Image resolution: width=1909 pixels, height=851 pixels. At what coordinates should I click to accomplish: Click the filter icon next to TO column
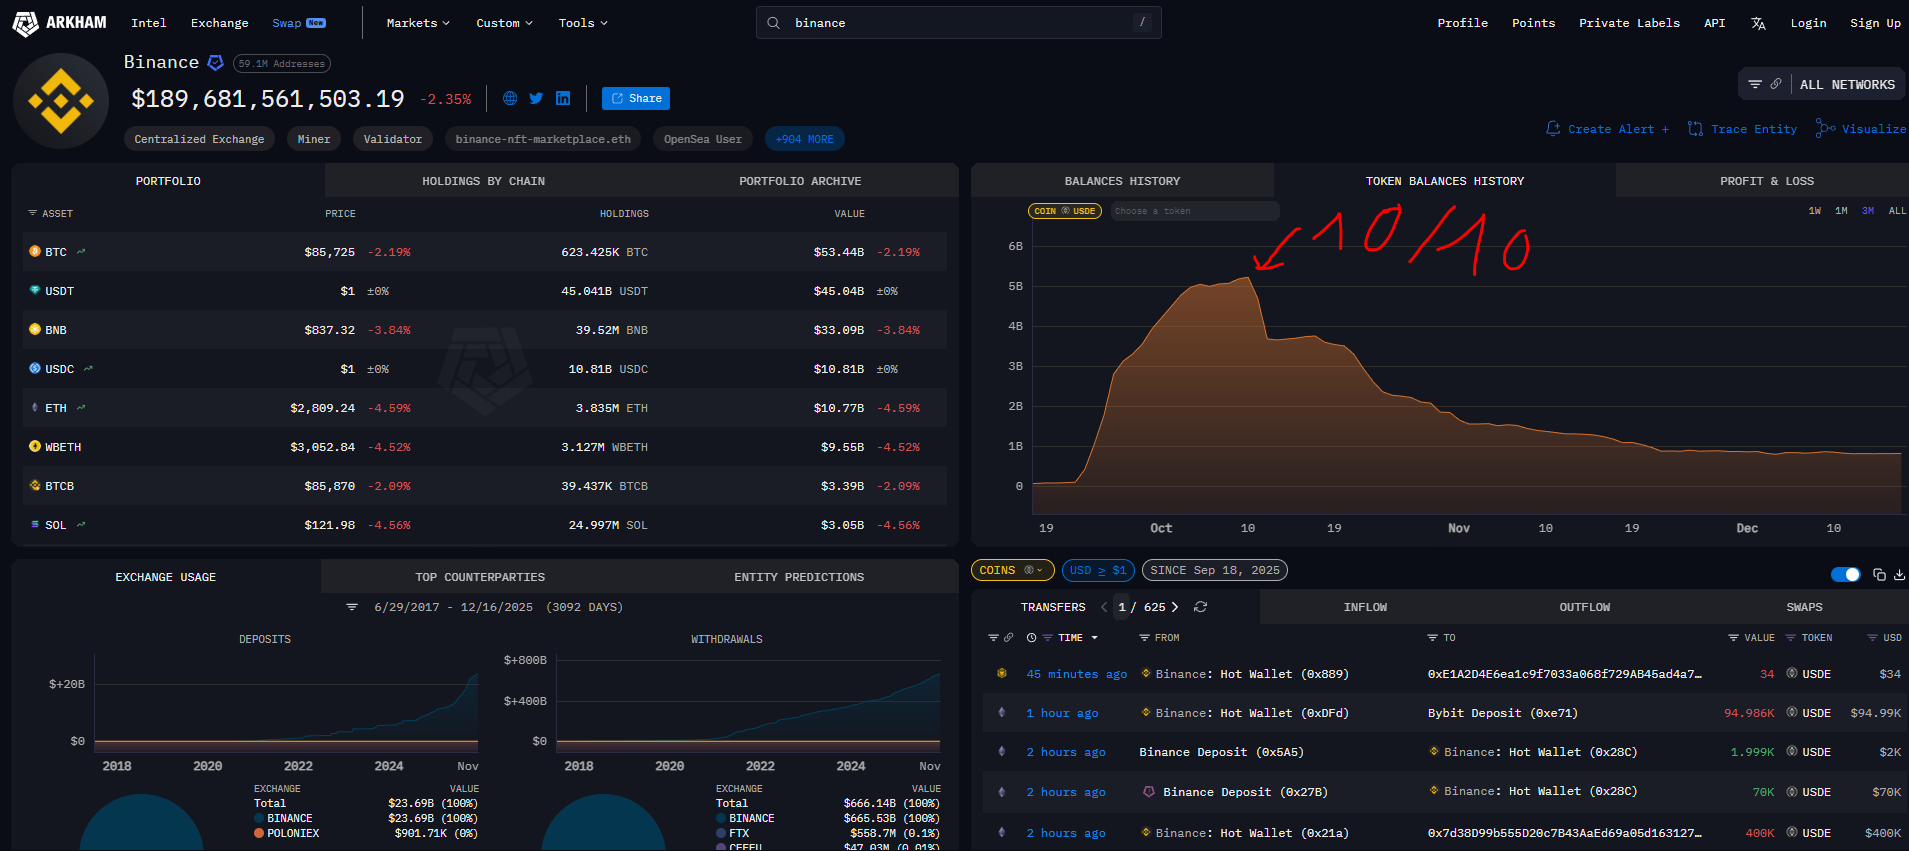click(x=1432, y=638)
